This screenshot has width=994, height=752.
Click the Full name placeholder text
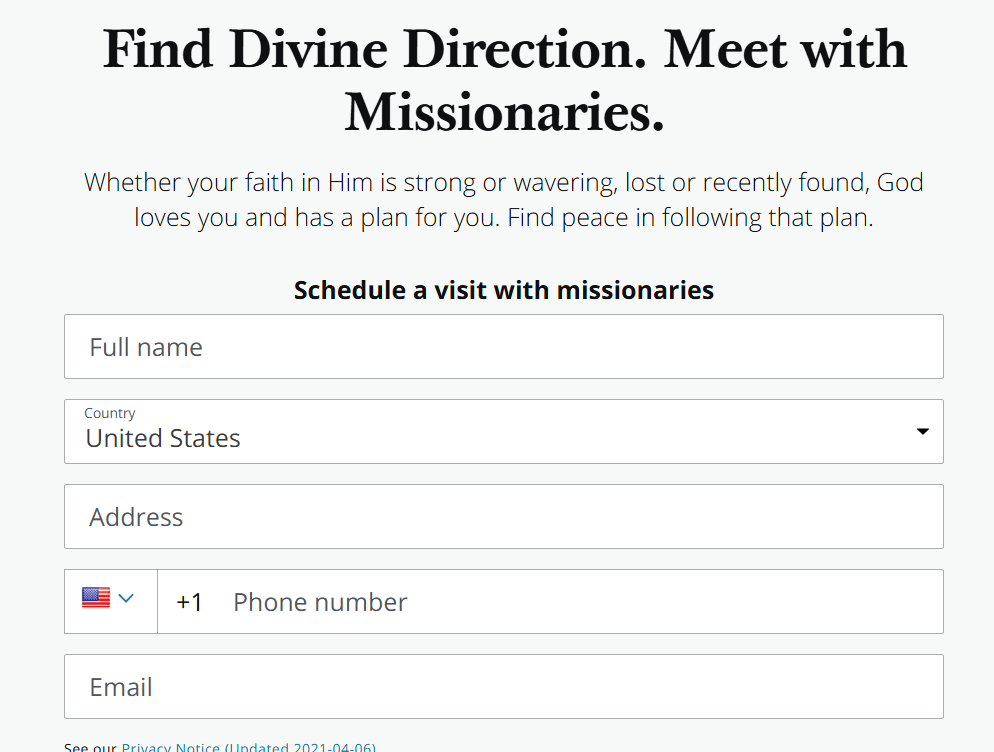point(146,347)
